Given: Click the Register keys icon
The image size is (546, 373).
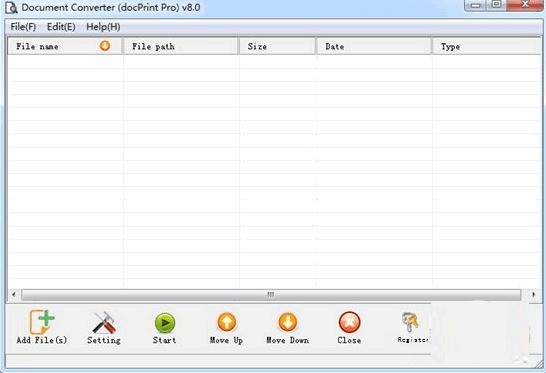Looking at the screenshot, I should click(410, 322).
